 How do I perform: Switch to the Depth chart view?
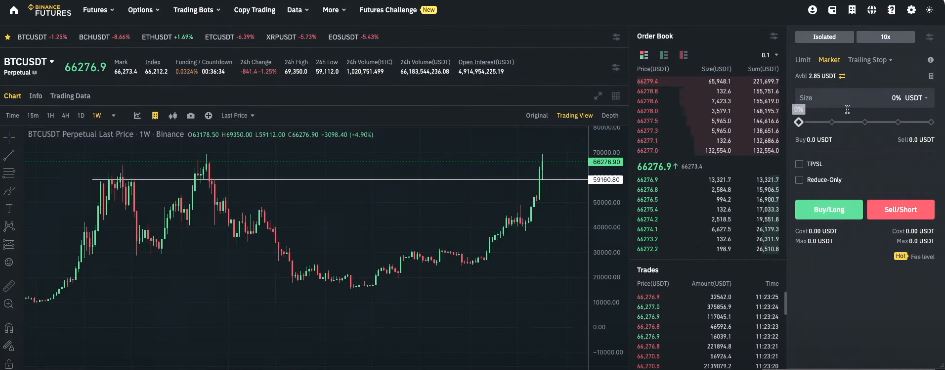tap(610, 116)
